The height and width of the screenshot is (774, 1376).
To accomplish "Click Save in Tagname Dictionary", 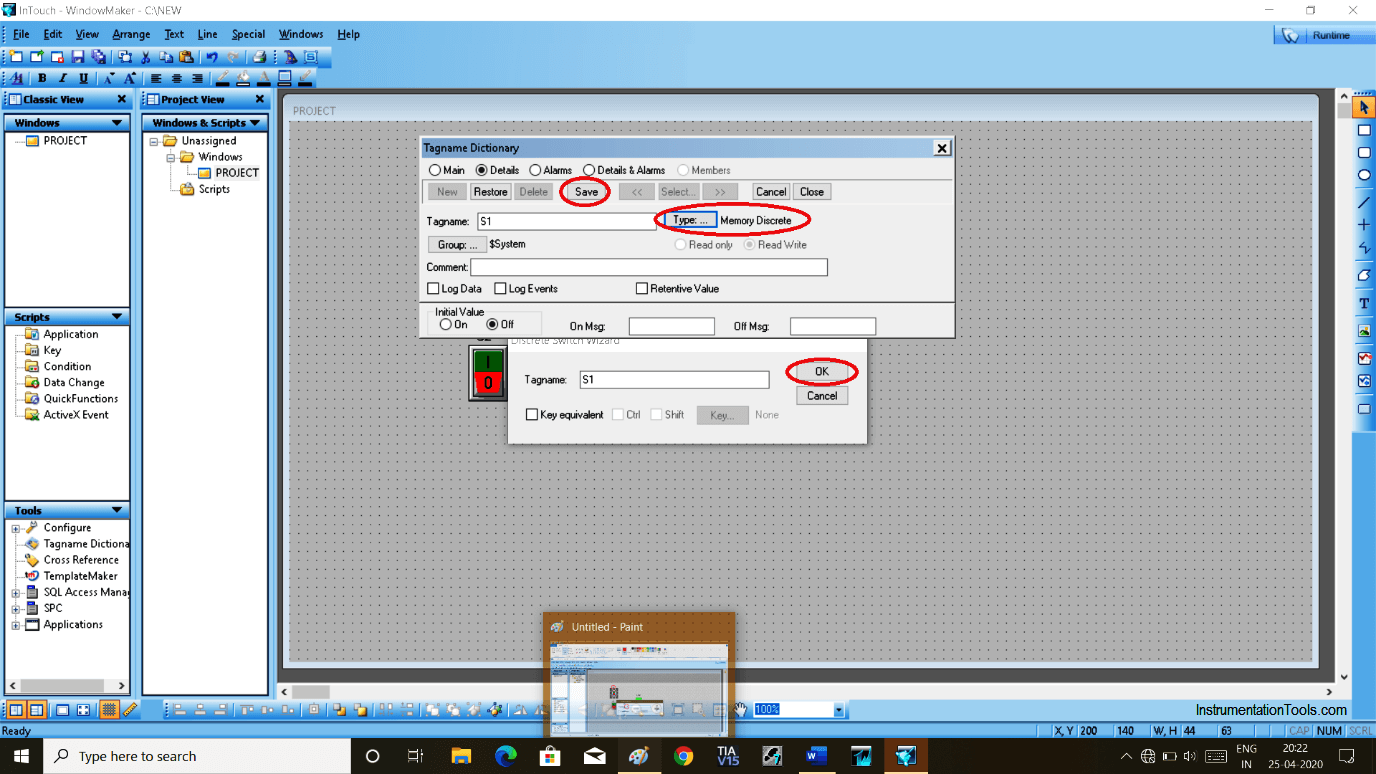I will point(586,192).
